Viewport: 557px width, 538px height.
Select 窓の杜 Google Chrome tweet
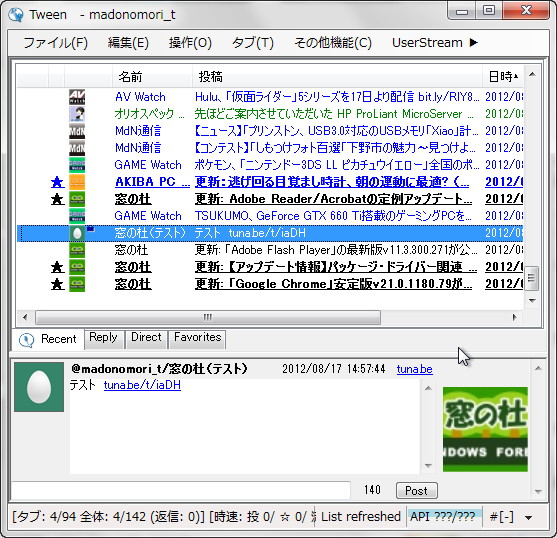333,284
